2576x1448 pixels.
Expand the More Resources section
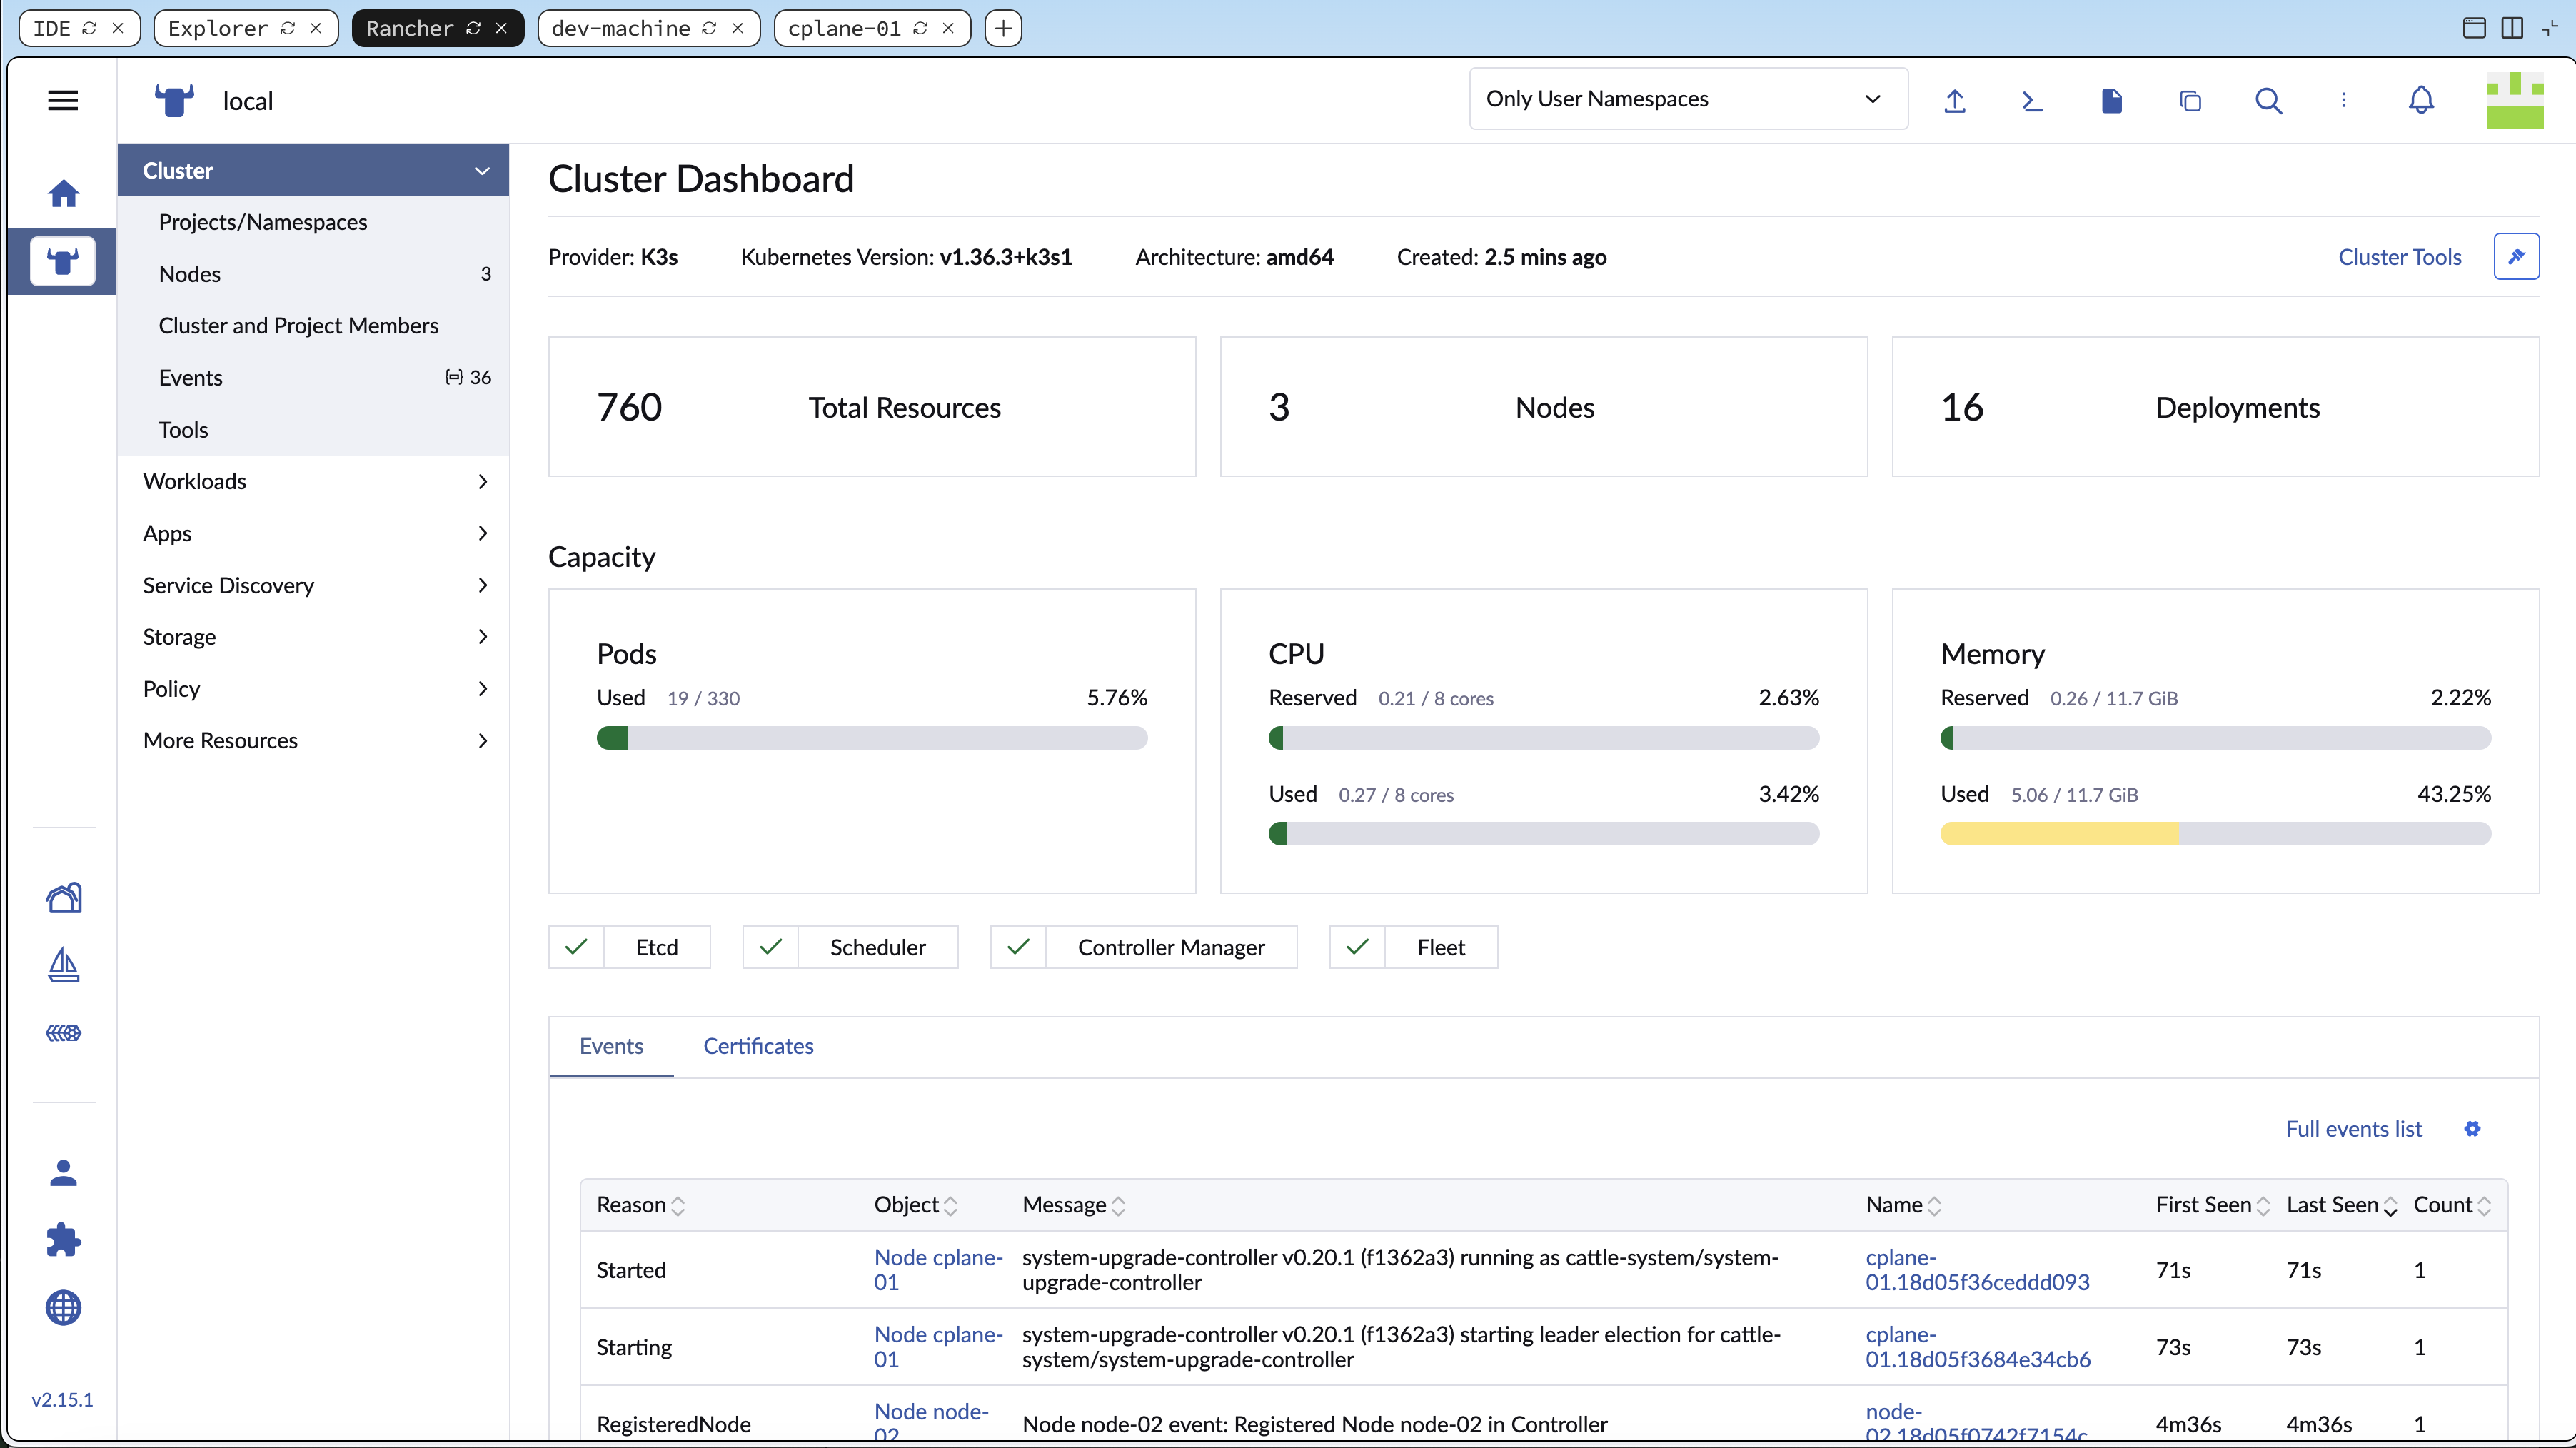(x=313, y=741)
